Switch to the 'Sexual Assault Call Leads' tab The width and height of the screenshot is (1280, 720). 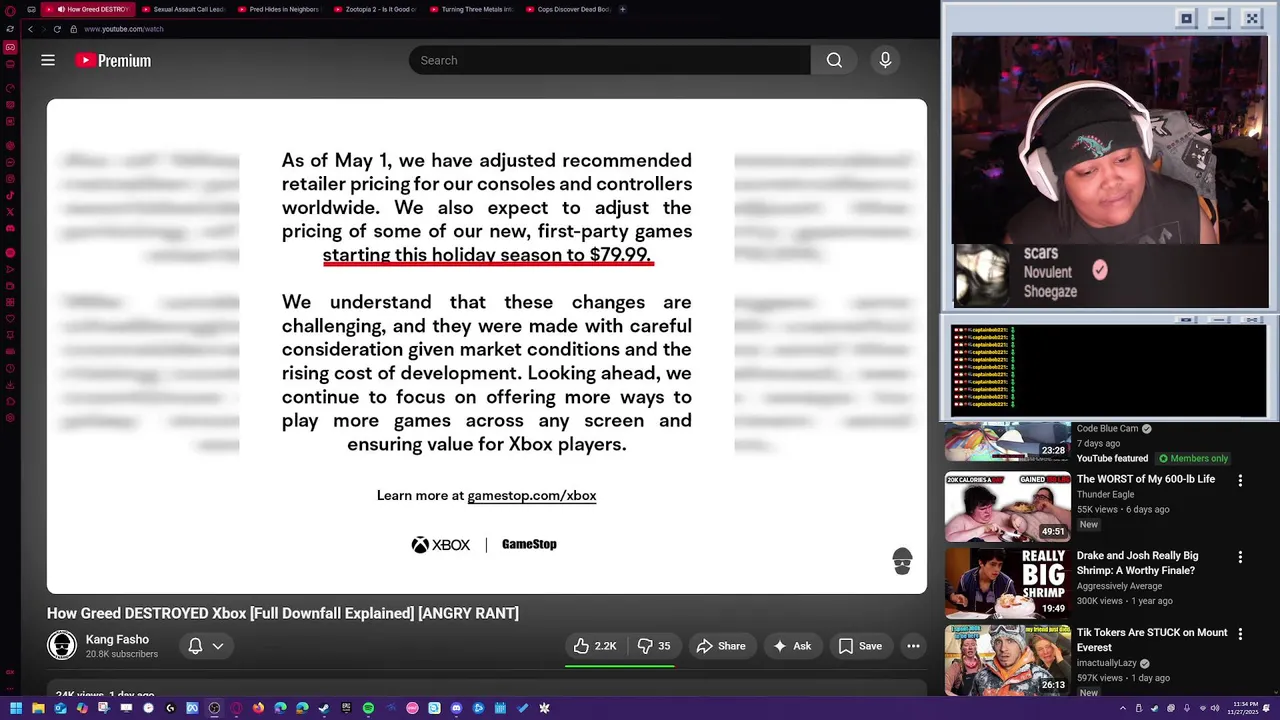184,9
